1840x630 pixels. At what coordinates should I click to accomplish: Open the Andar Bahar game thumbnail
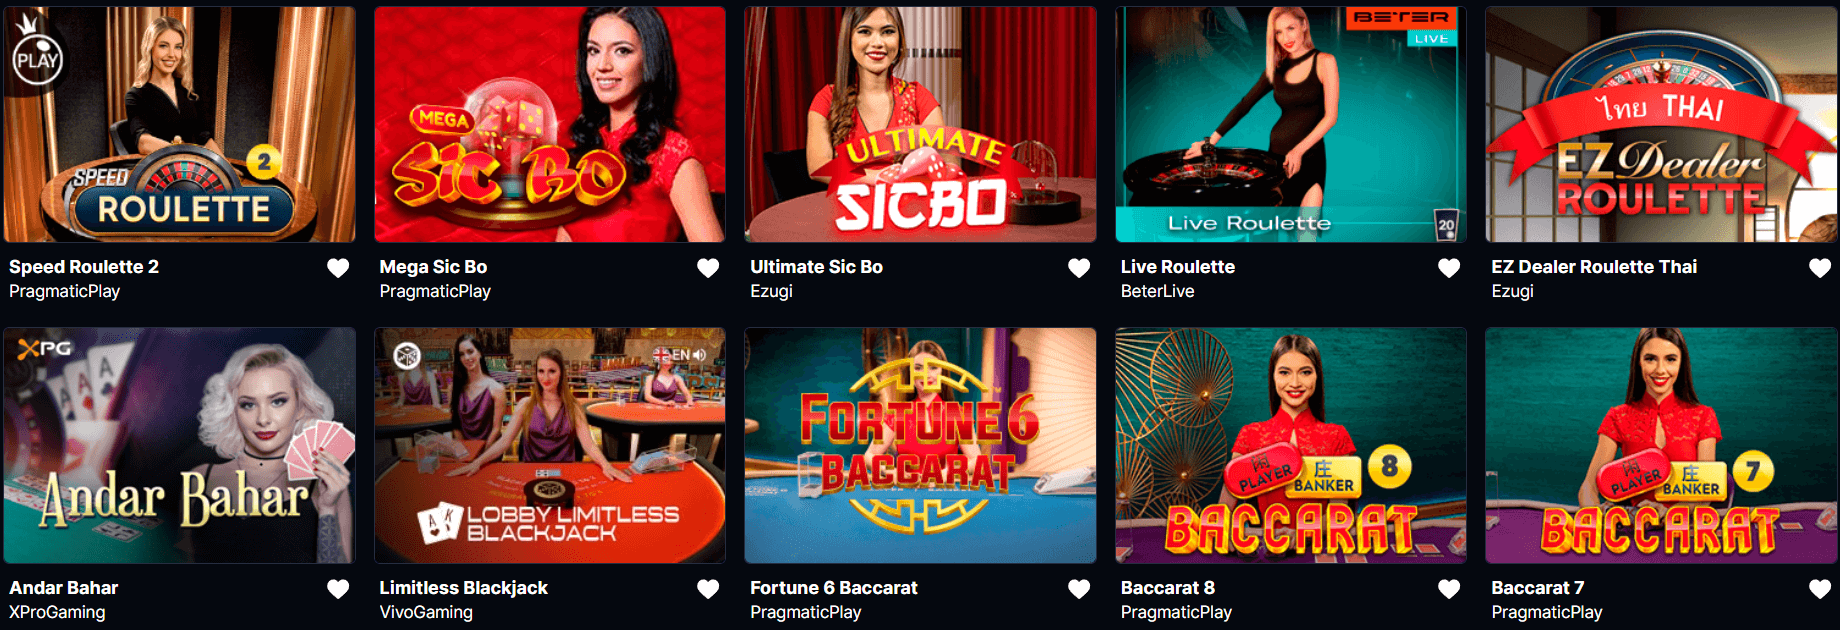pos(180,445)
